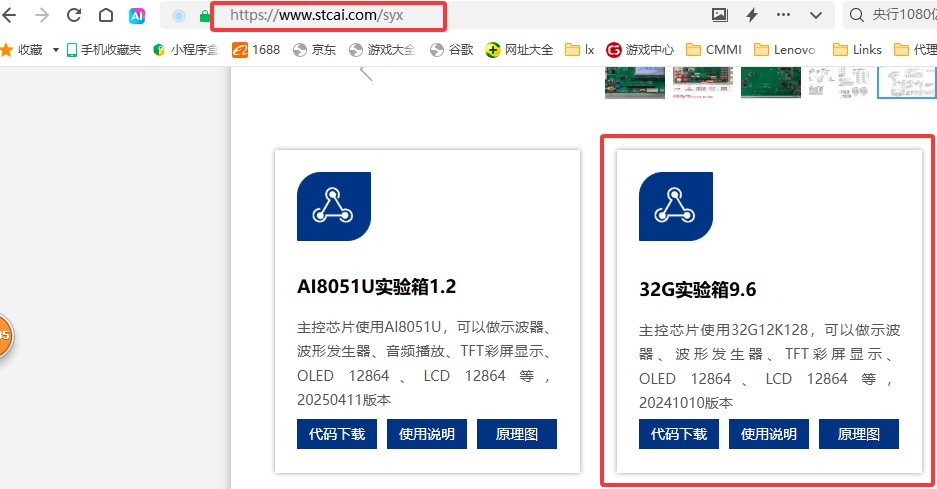Open the AI assistant icon in toolbar
Viewport: 937px width, 489px height.
coord(137,16)
